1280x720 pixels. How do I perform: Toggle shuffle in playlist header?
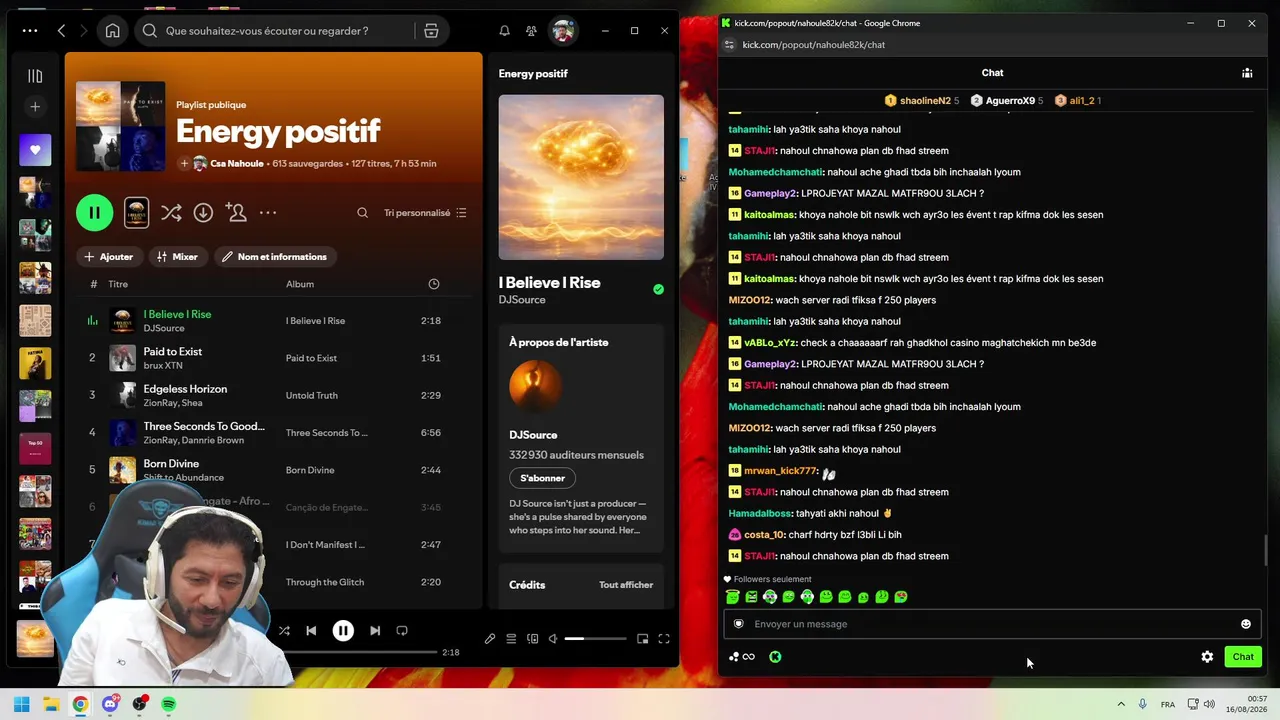[171, 212]
